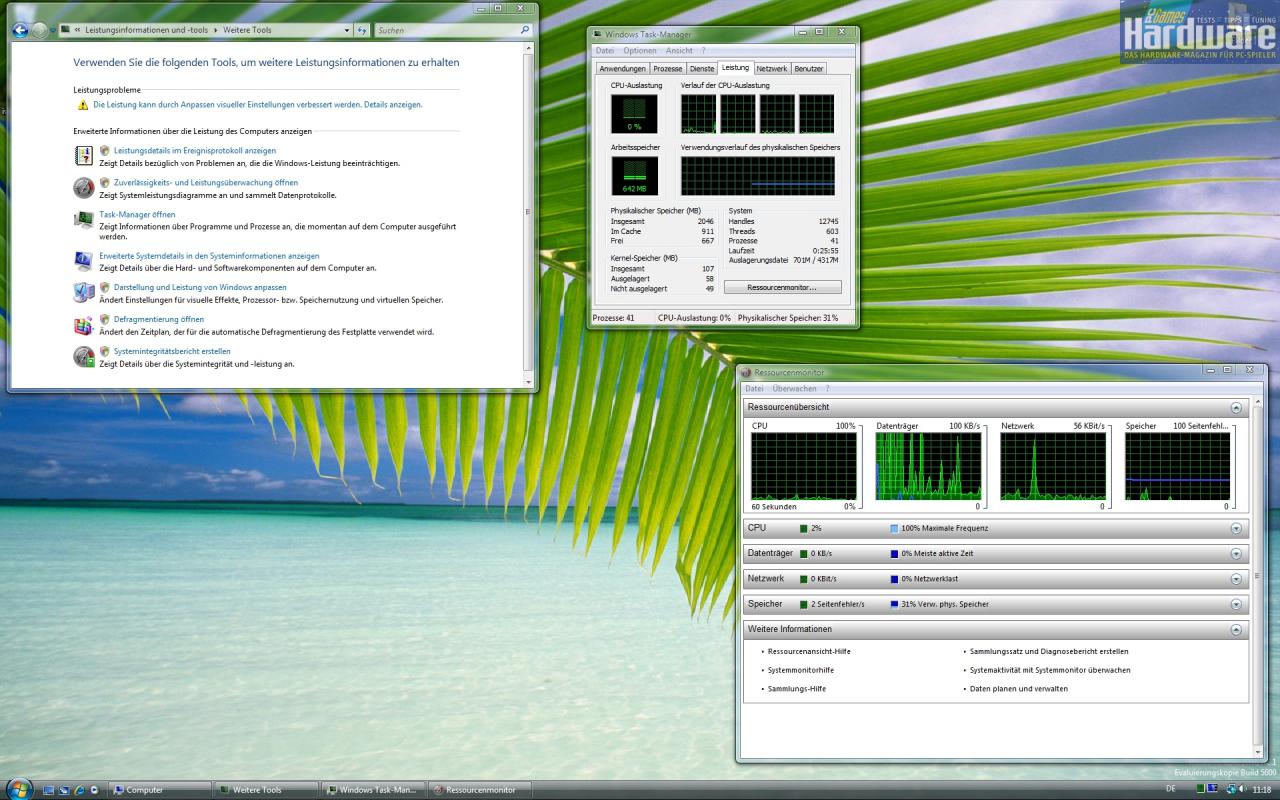The image size is (1280, 800).
Task: Switch to the Benutzer tab
Action: point(808,69)
